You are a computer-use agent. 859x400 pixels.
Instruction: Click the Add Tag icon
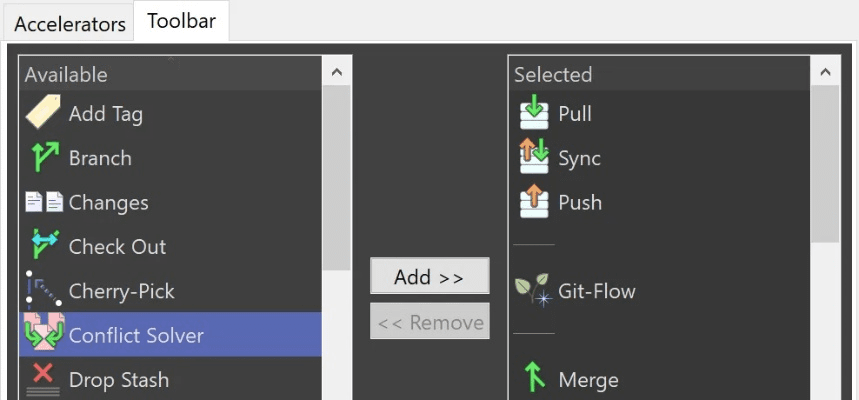[43, 114]
